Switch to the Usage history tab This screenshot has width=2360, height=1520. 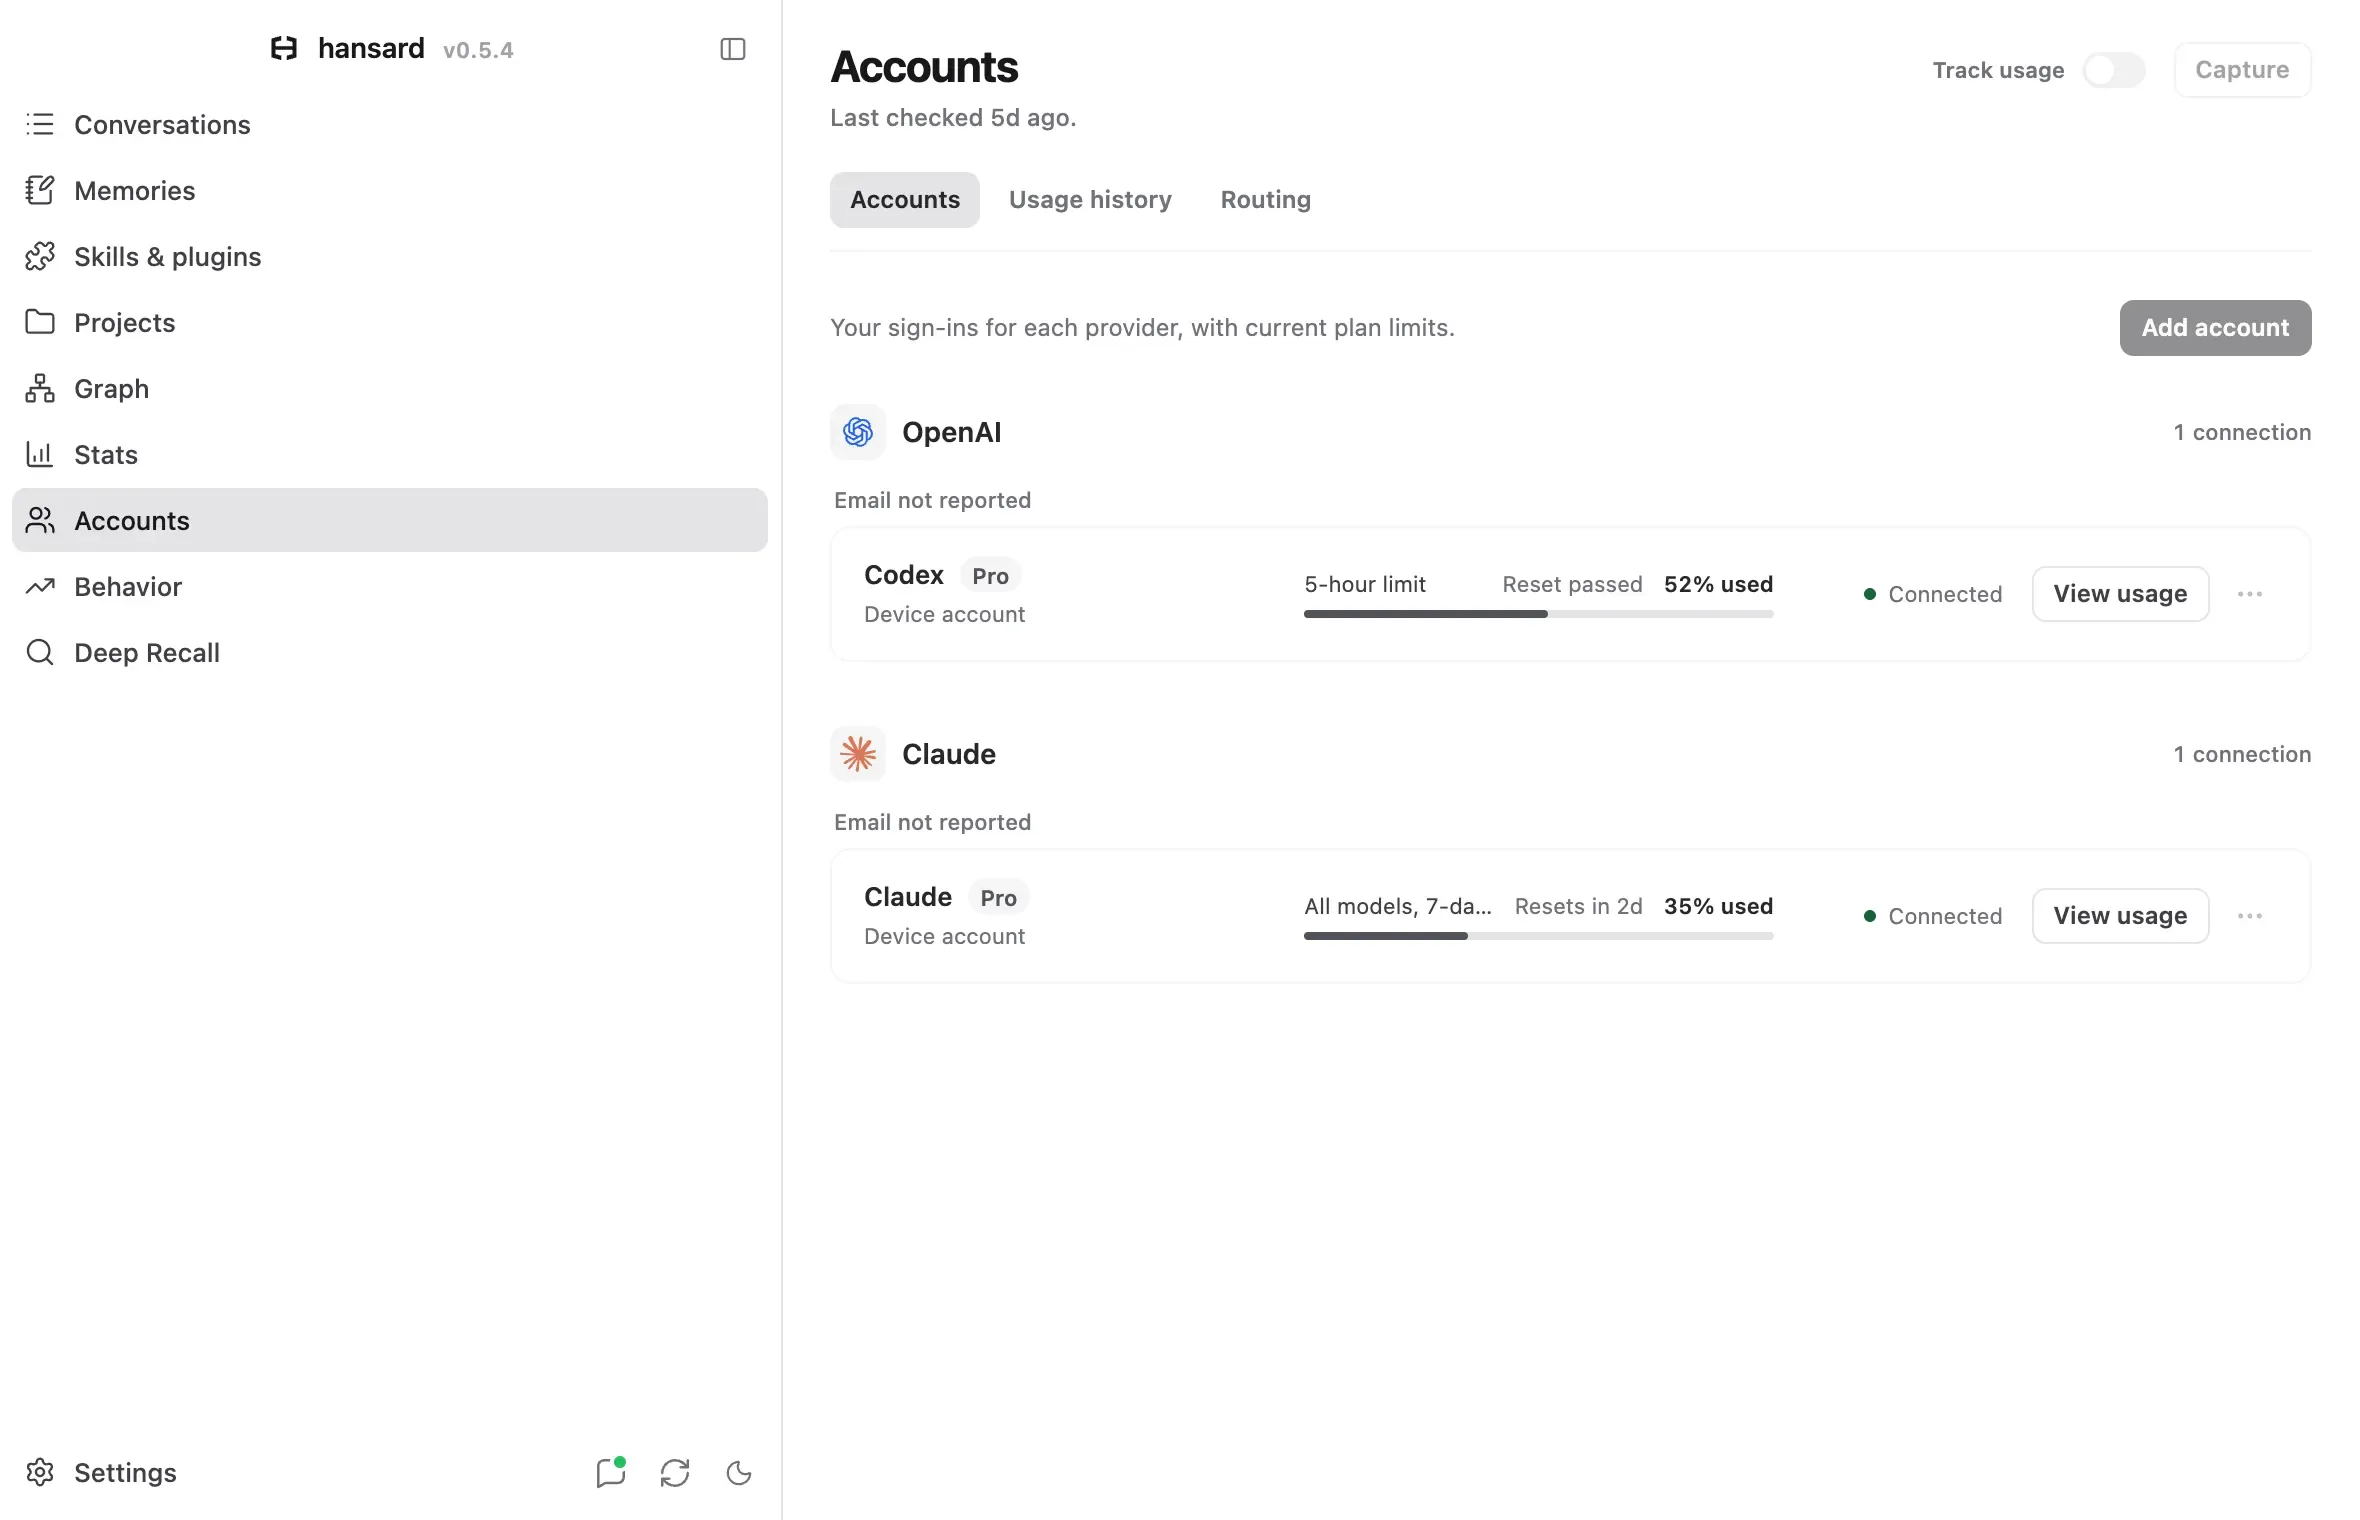coord(1090,200)
